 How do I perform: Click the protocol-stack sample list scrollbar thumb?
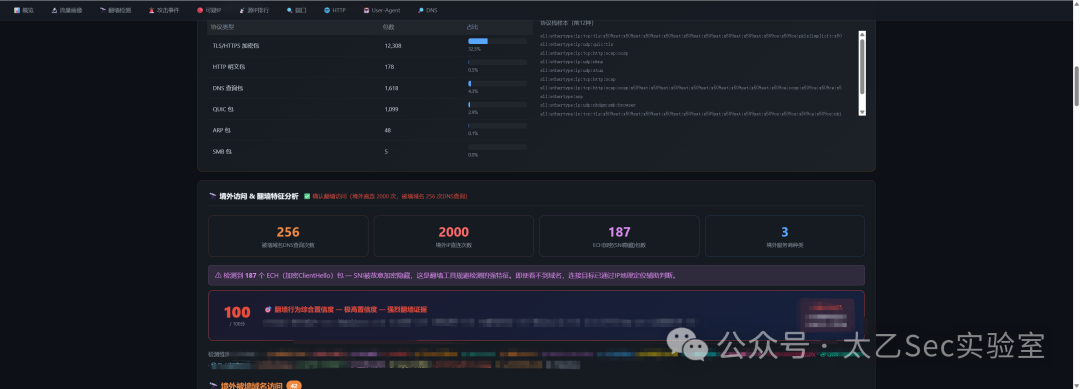(x=862, y=66)
